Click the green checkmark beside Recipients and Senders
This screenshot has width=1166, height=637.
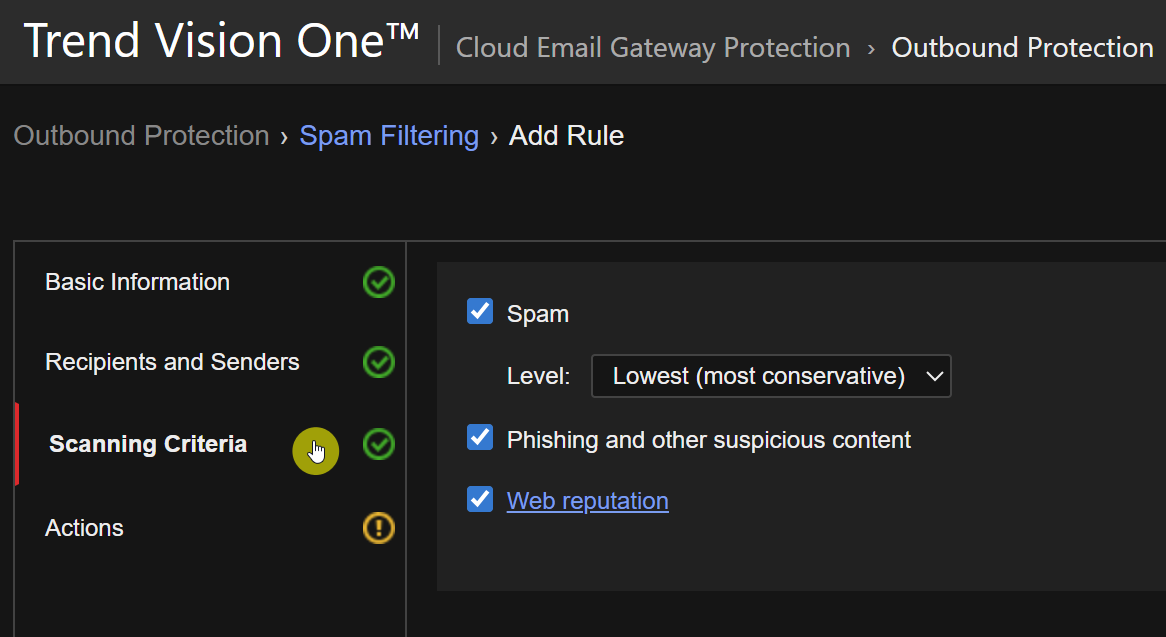click(378, 362)
